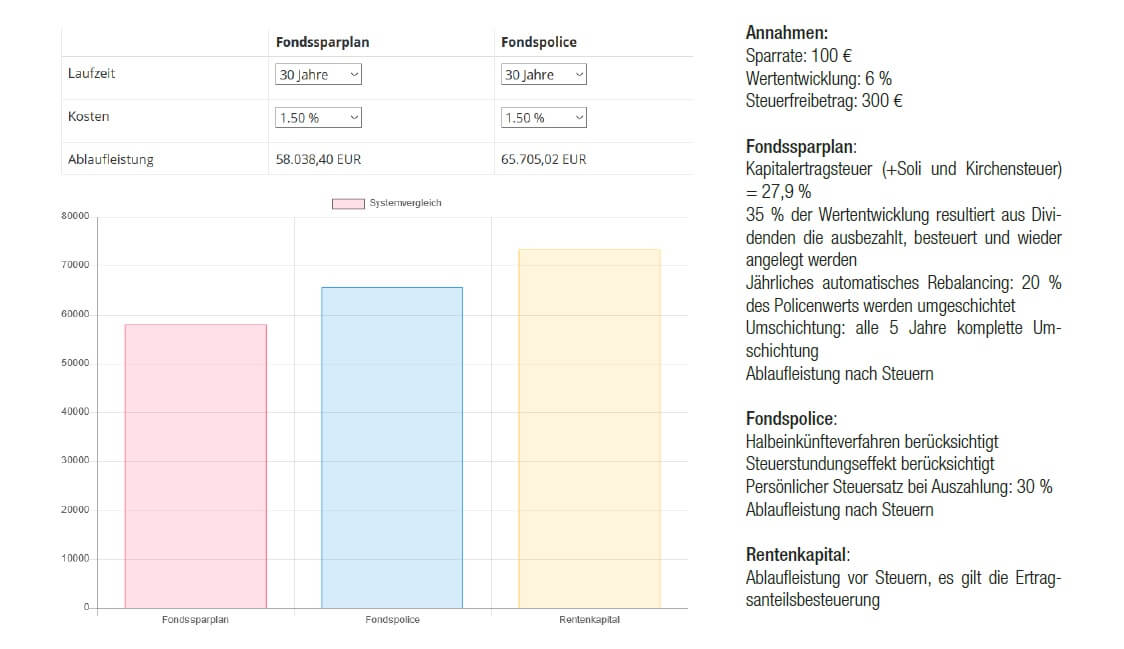
Task: Click the Laufzeit row label
Action: point(92,73)
